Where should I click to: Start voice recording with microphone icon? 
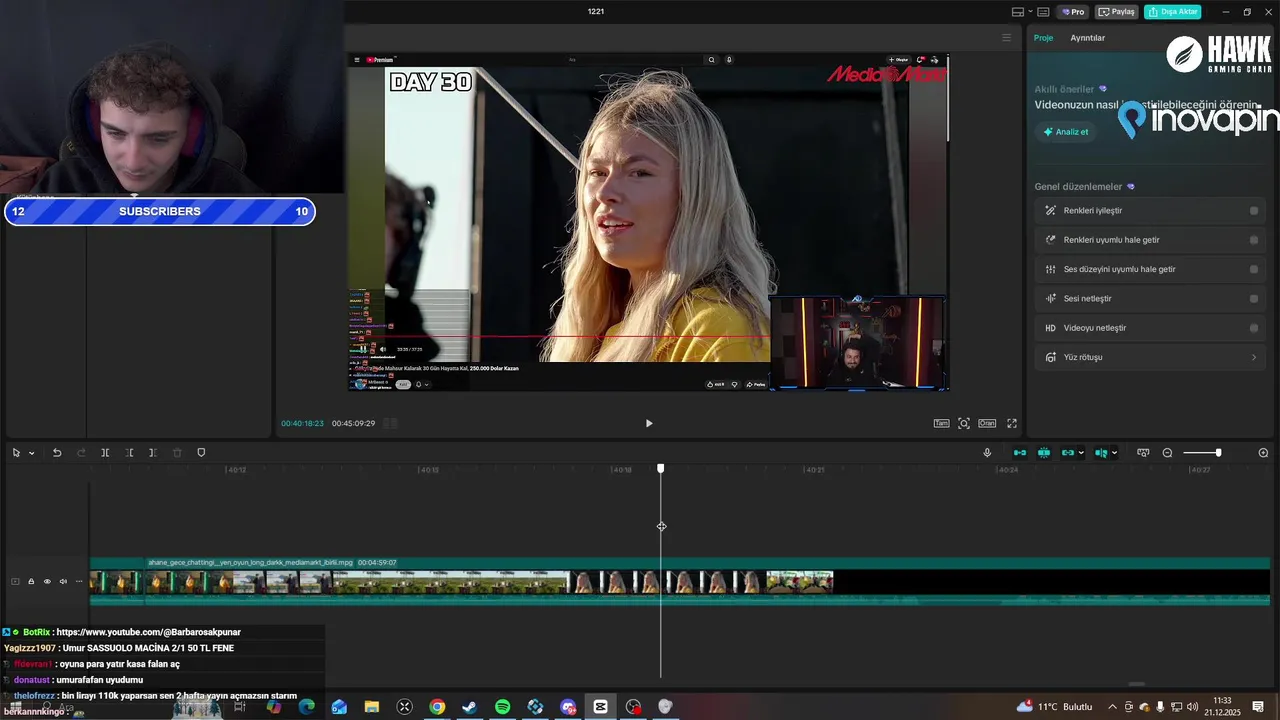click(x=987, y=453)
